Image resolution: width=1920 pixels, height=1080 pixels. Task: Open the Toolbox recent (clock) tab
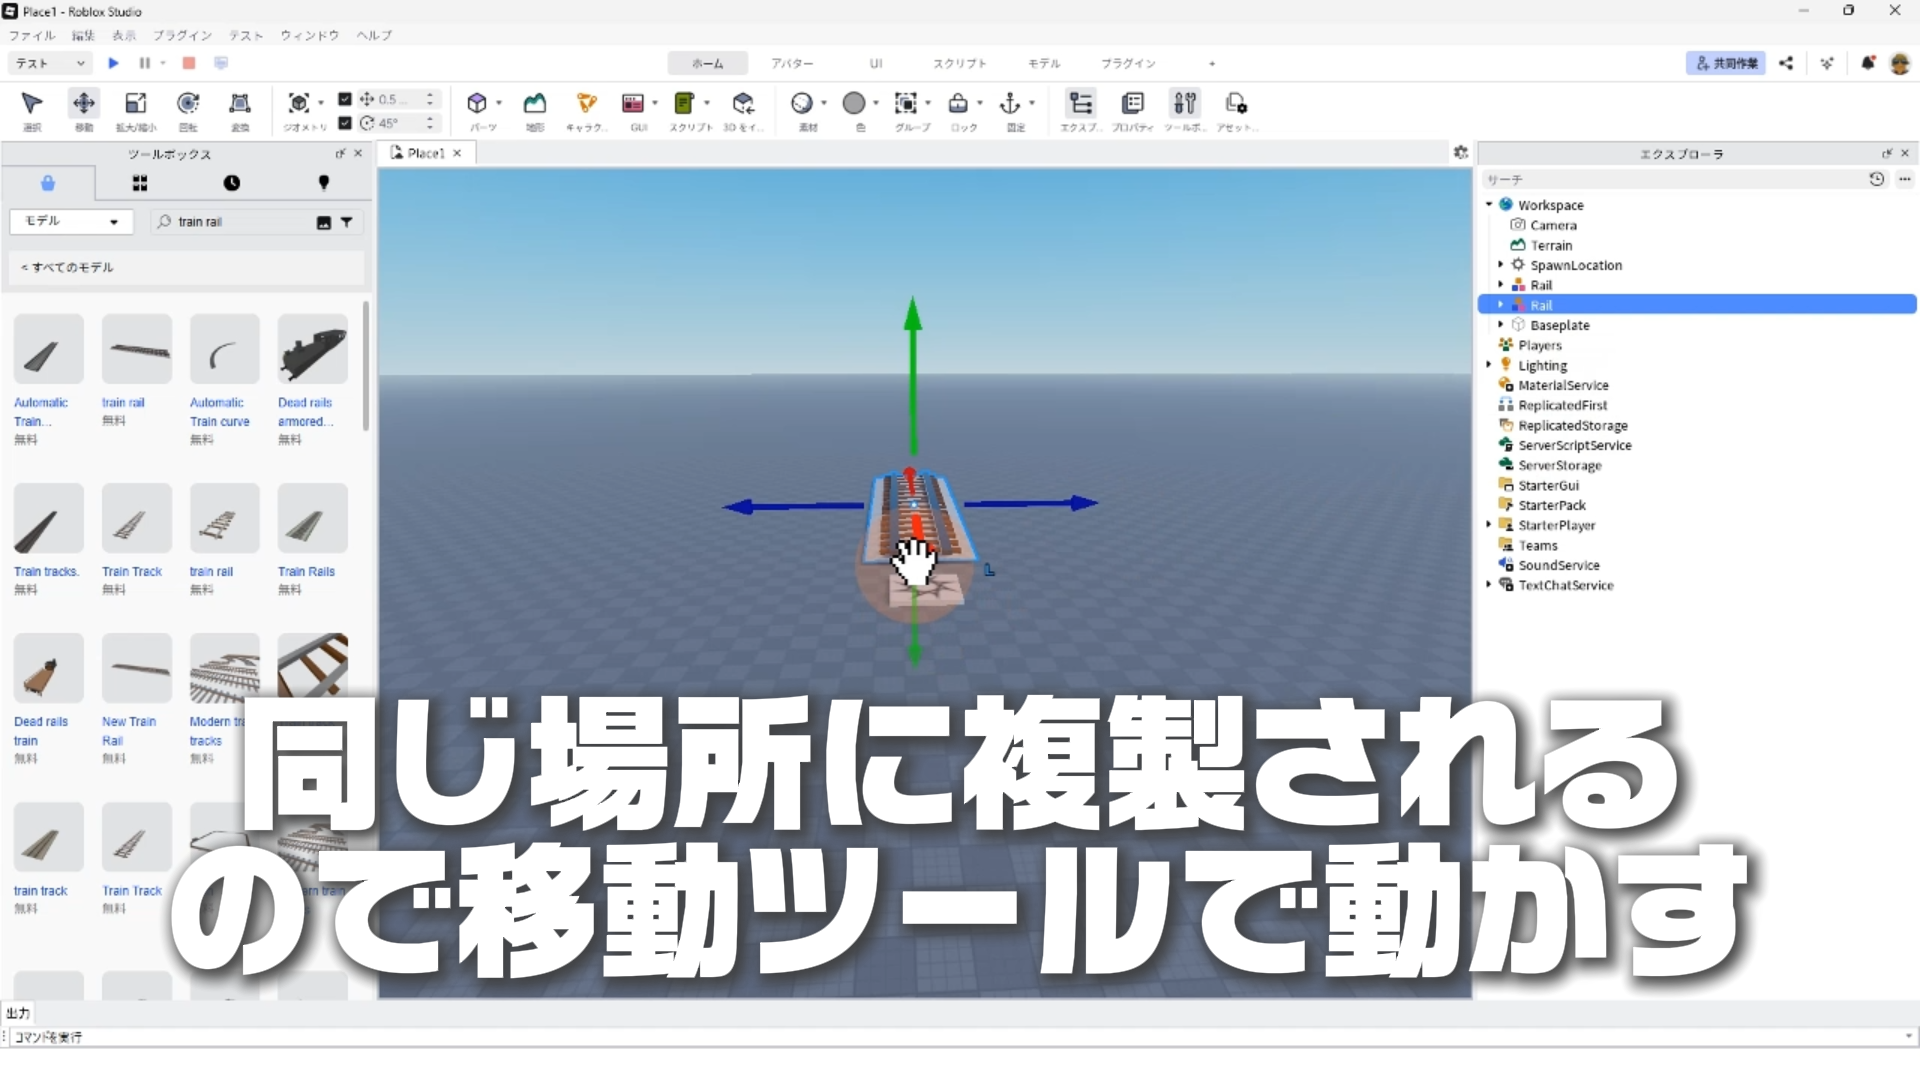click(x=231, y=183)
